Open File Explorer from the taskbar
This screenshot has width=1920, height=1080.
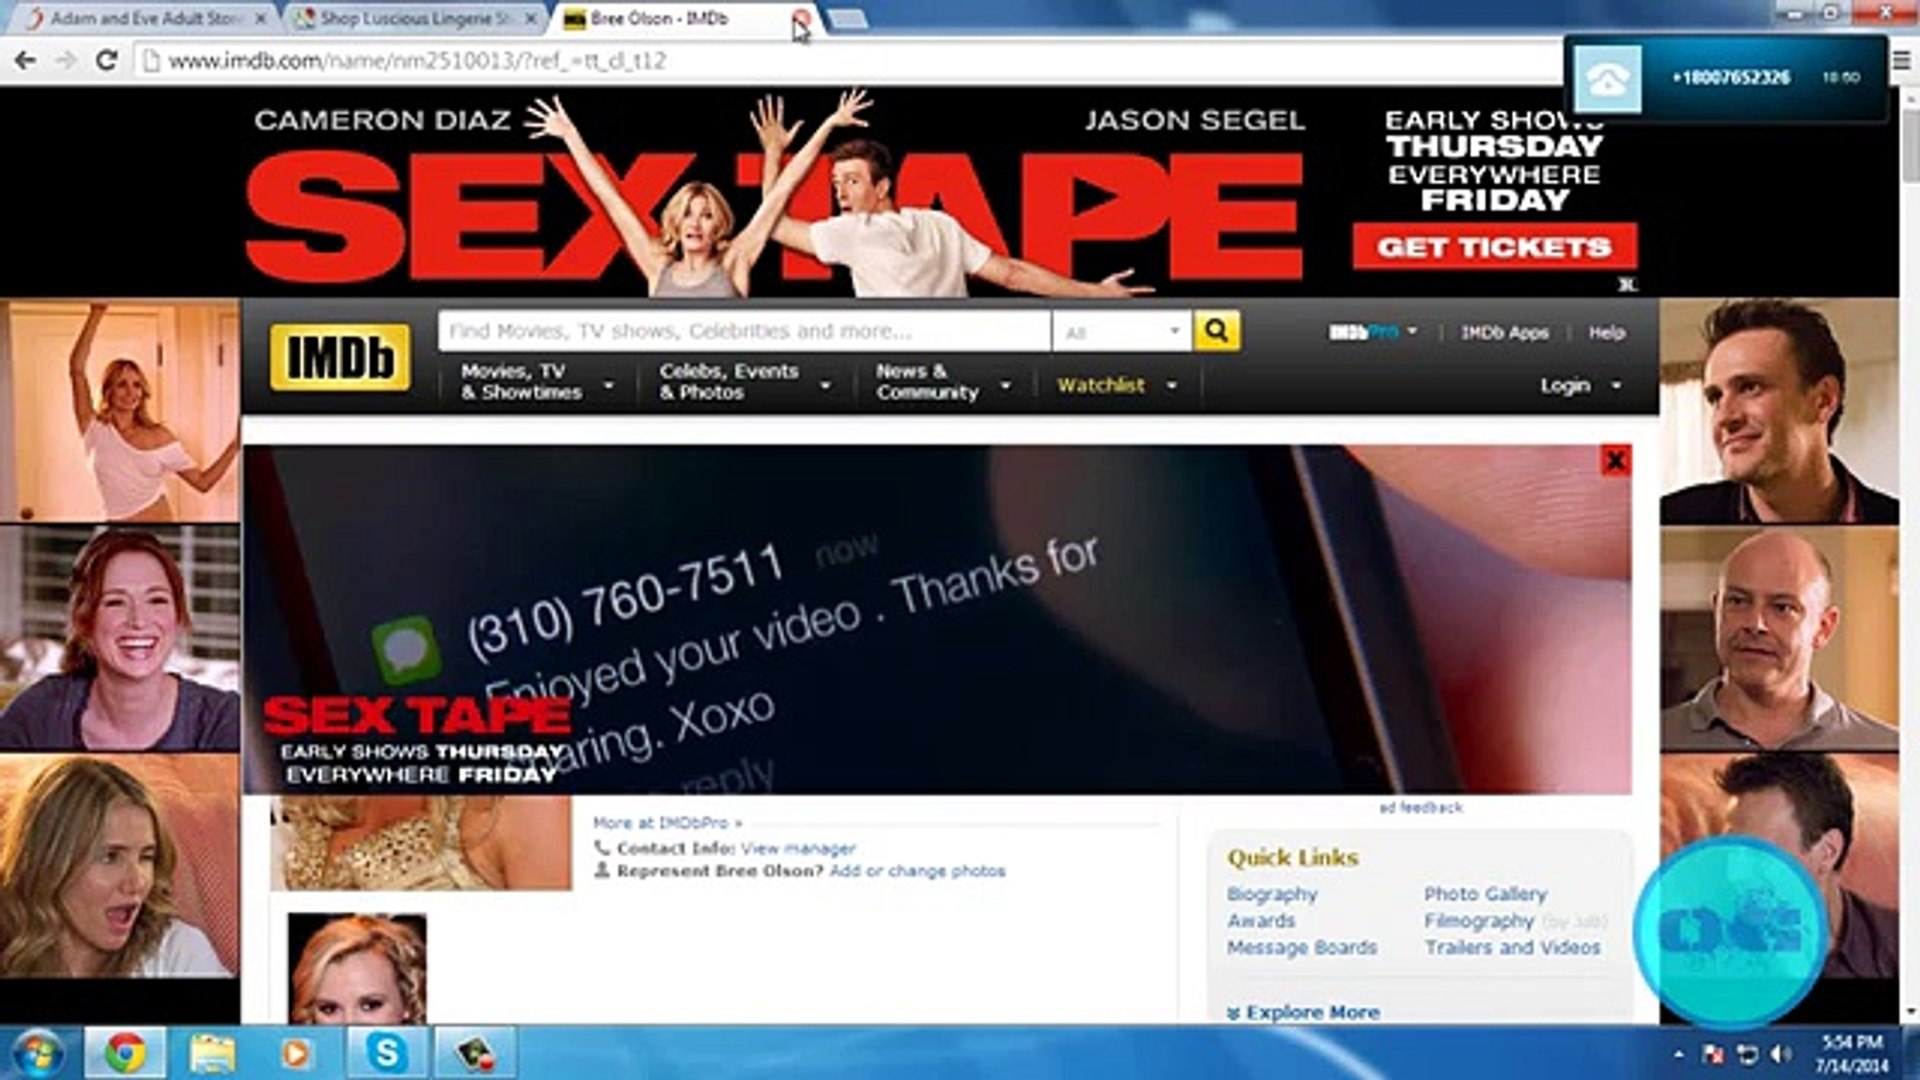coord(212,1053)
